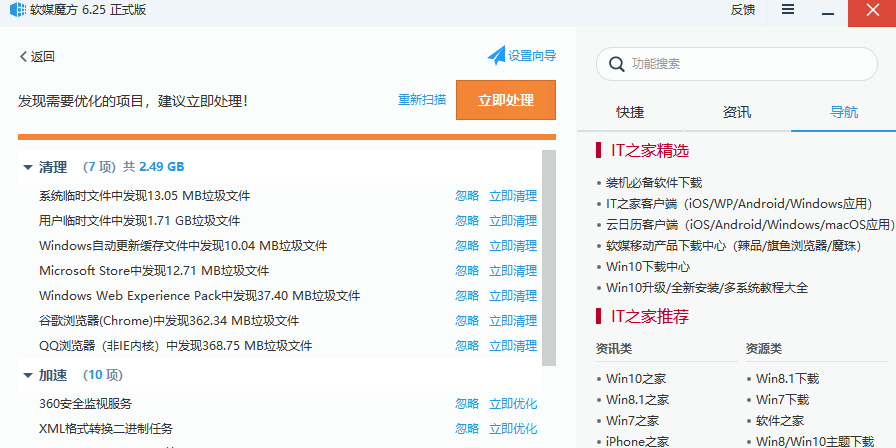Collapse the 清理 section
Image resolution: width=896 pixels, height=448 pixels.
(x=28, y=167)
